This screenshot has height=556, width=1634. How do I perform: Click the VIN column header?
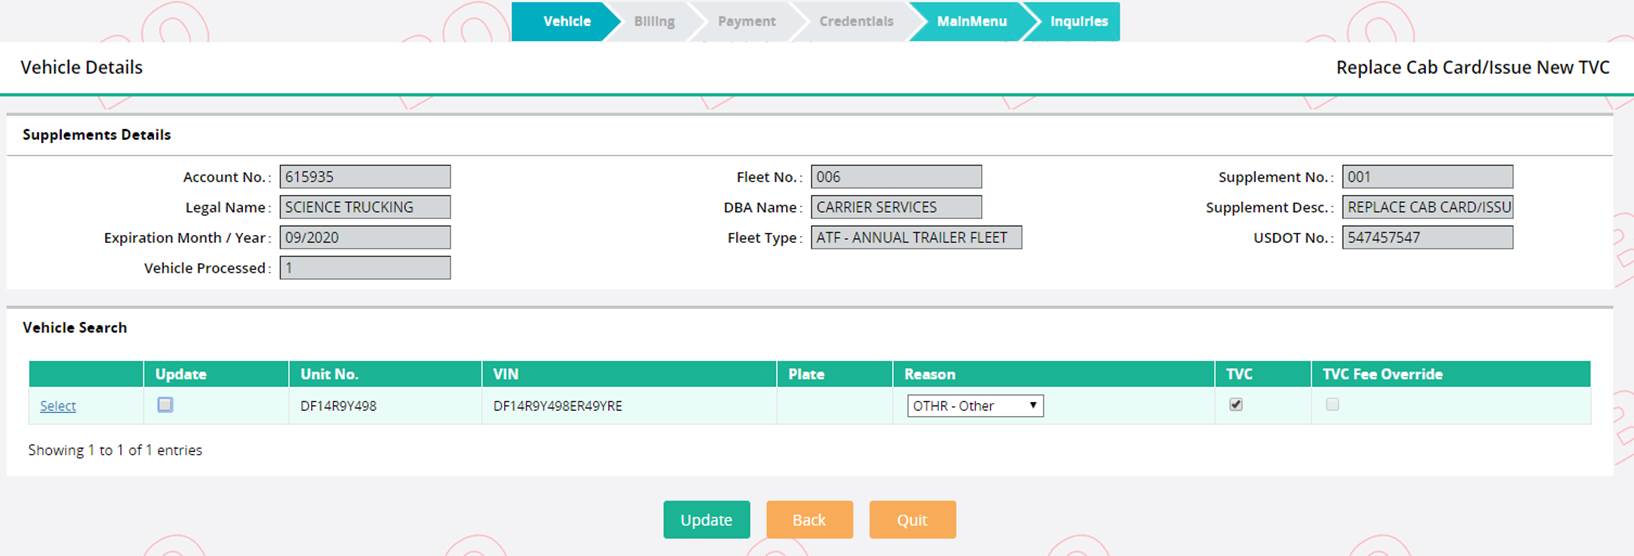coord(506,374)
